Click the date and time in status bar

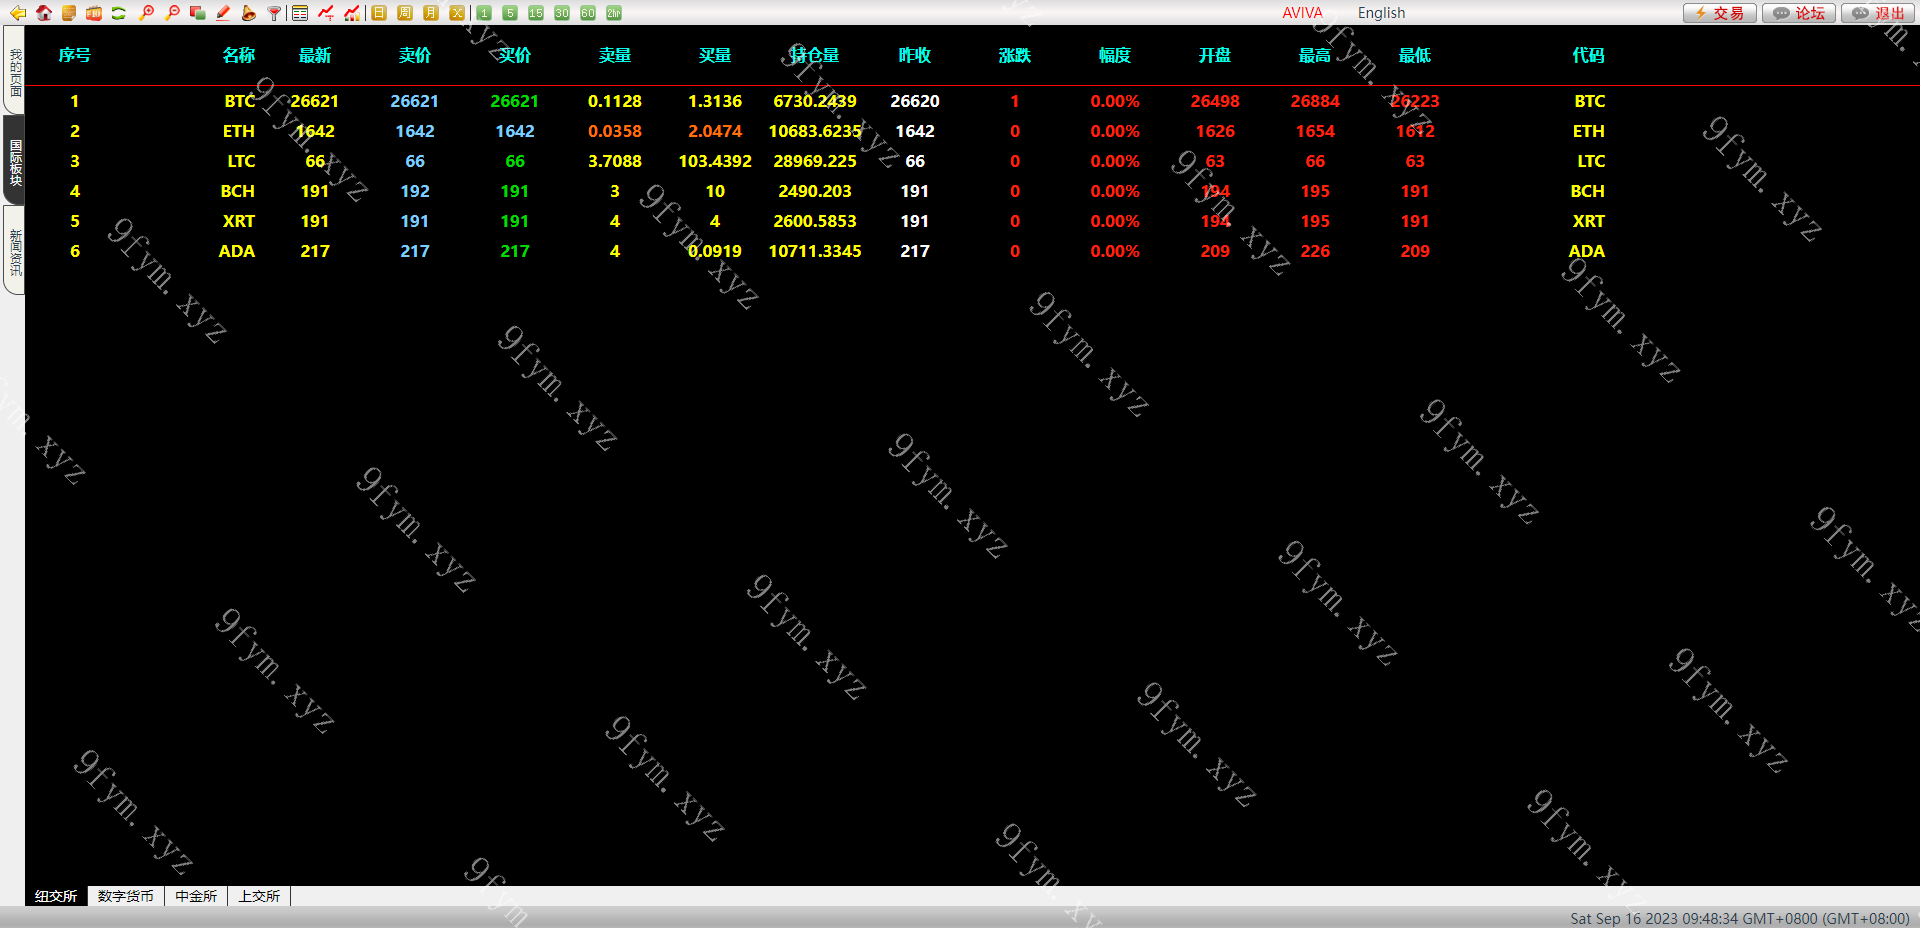[1740, 918]
